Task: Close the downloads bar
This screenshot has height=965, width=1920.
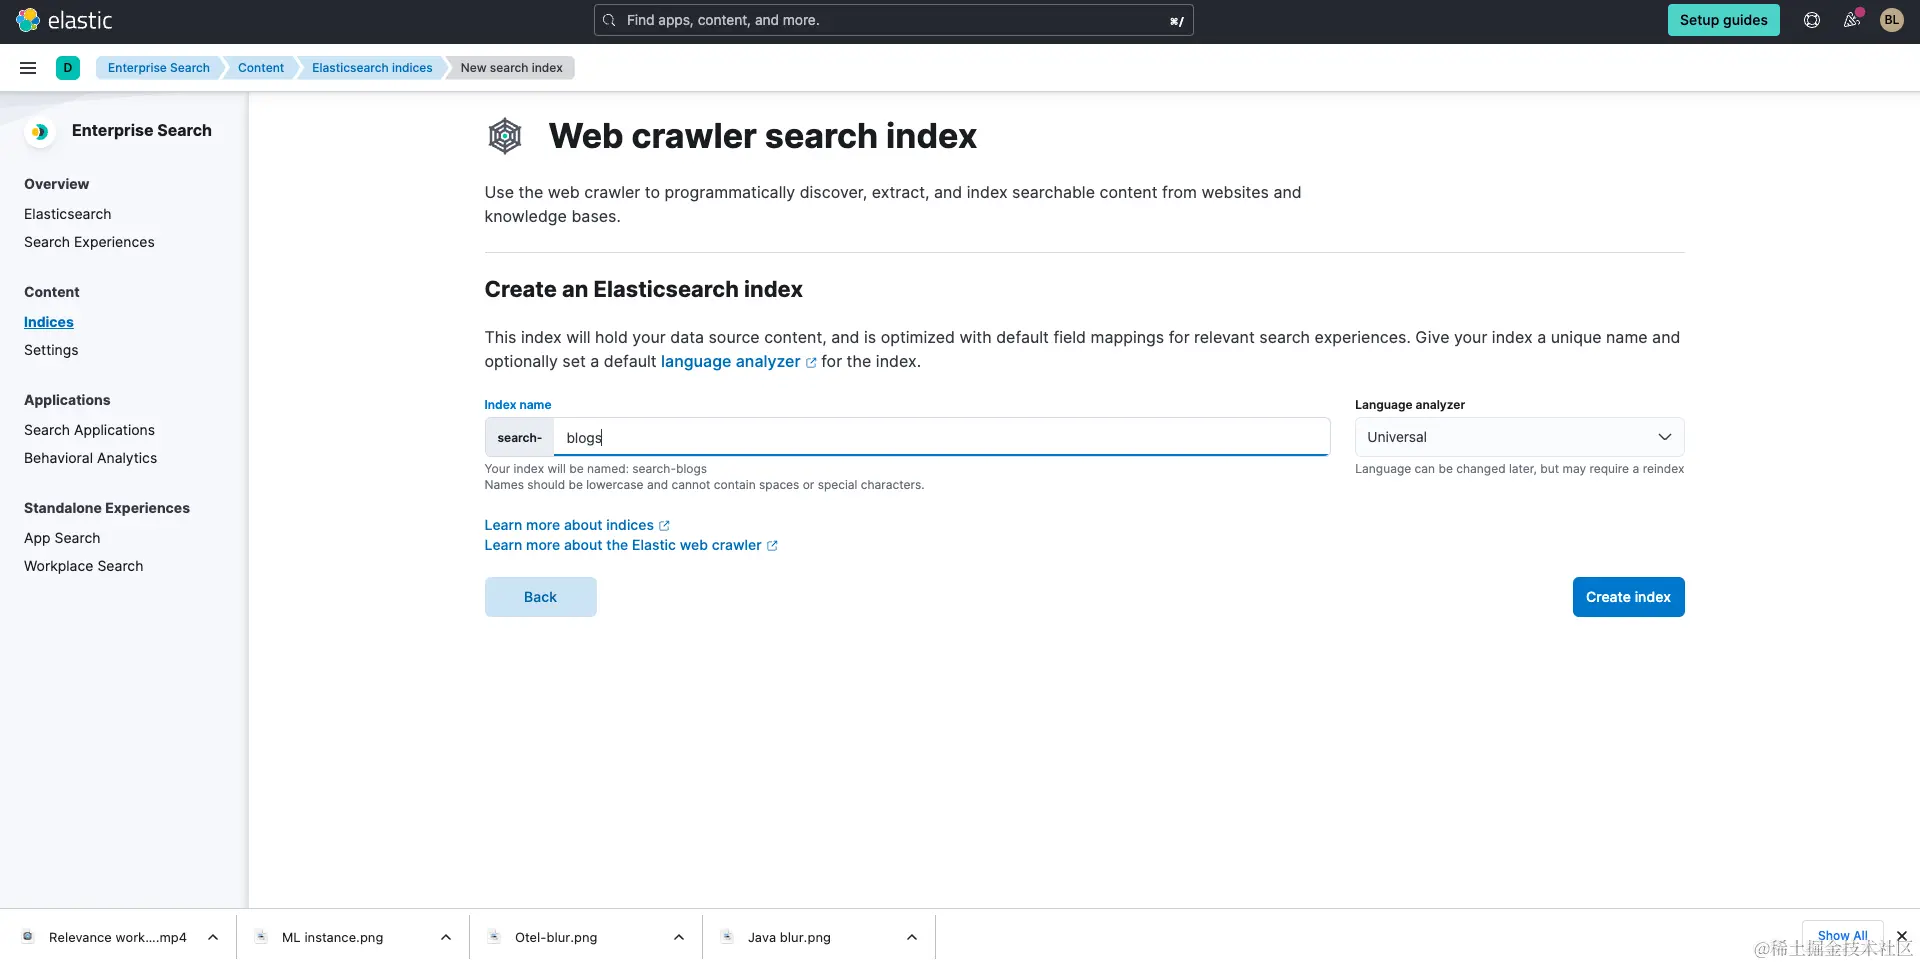Action: coord(1902,936)
